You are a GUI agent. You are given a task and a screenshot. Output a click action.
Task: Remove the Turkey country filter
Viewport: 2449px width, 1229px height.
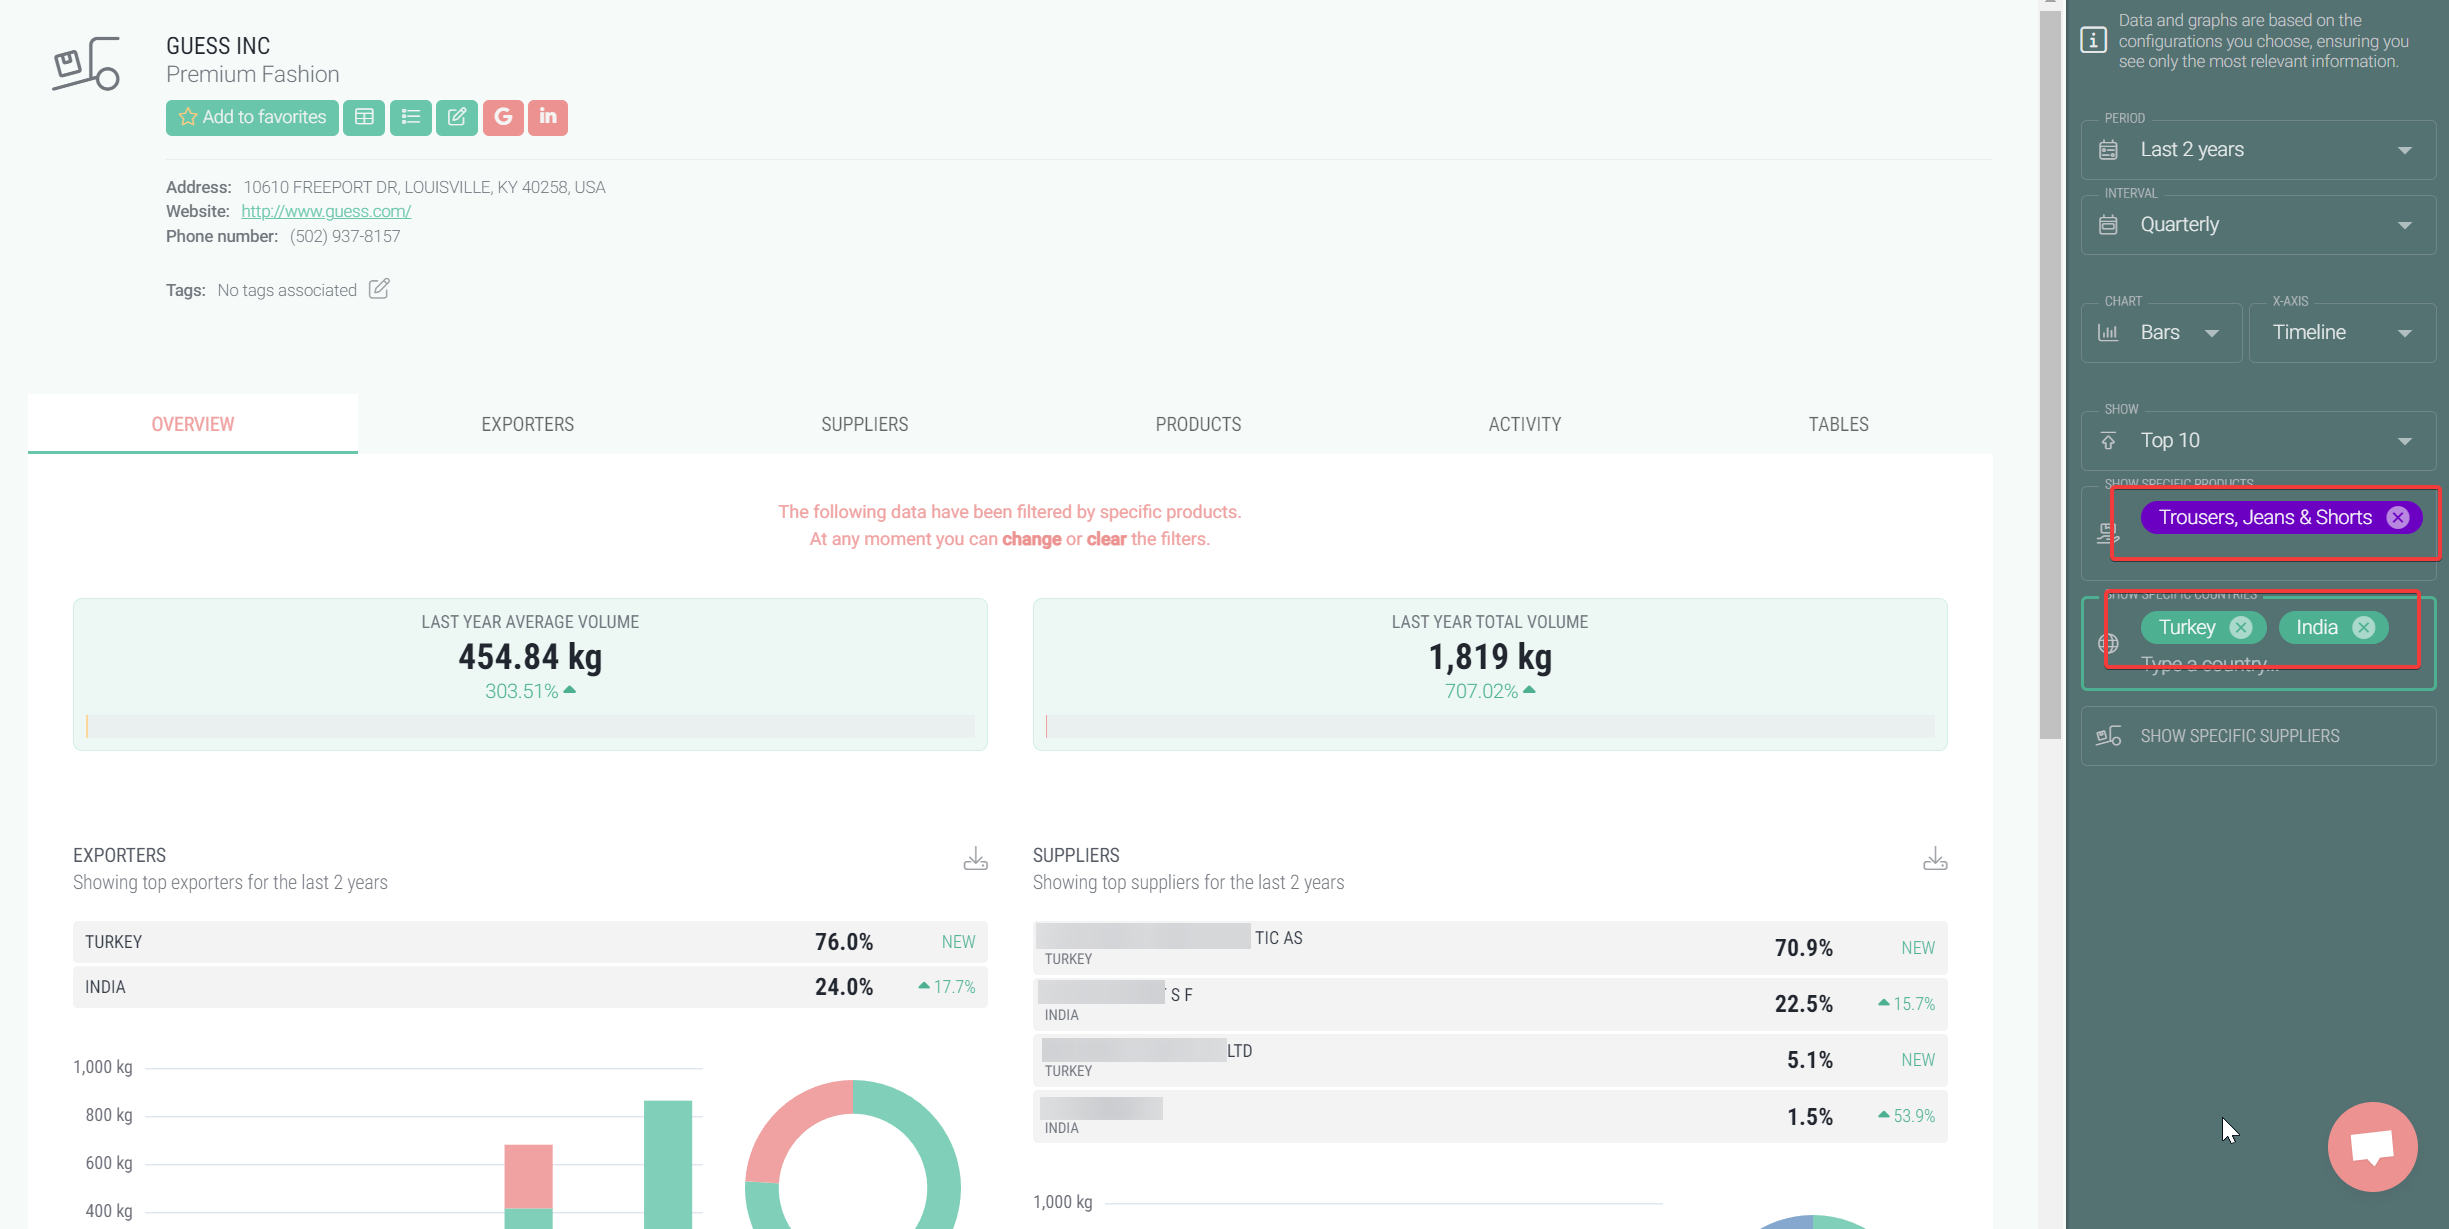click(2241, 627)
